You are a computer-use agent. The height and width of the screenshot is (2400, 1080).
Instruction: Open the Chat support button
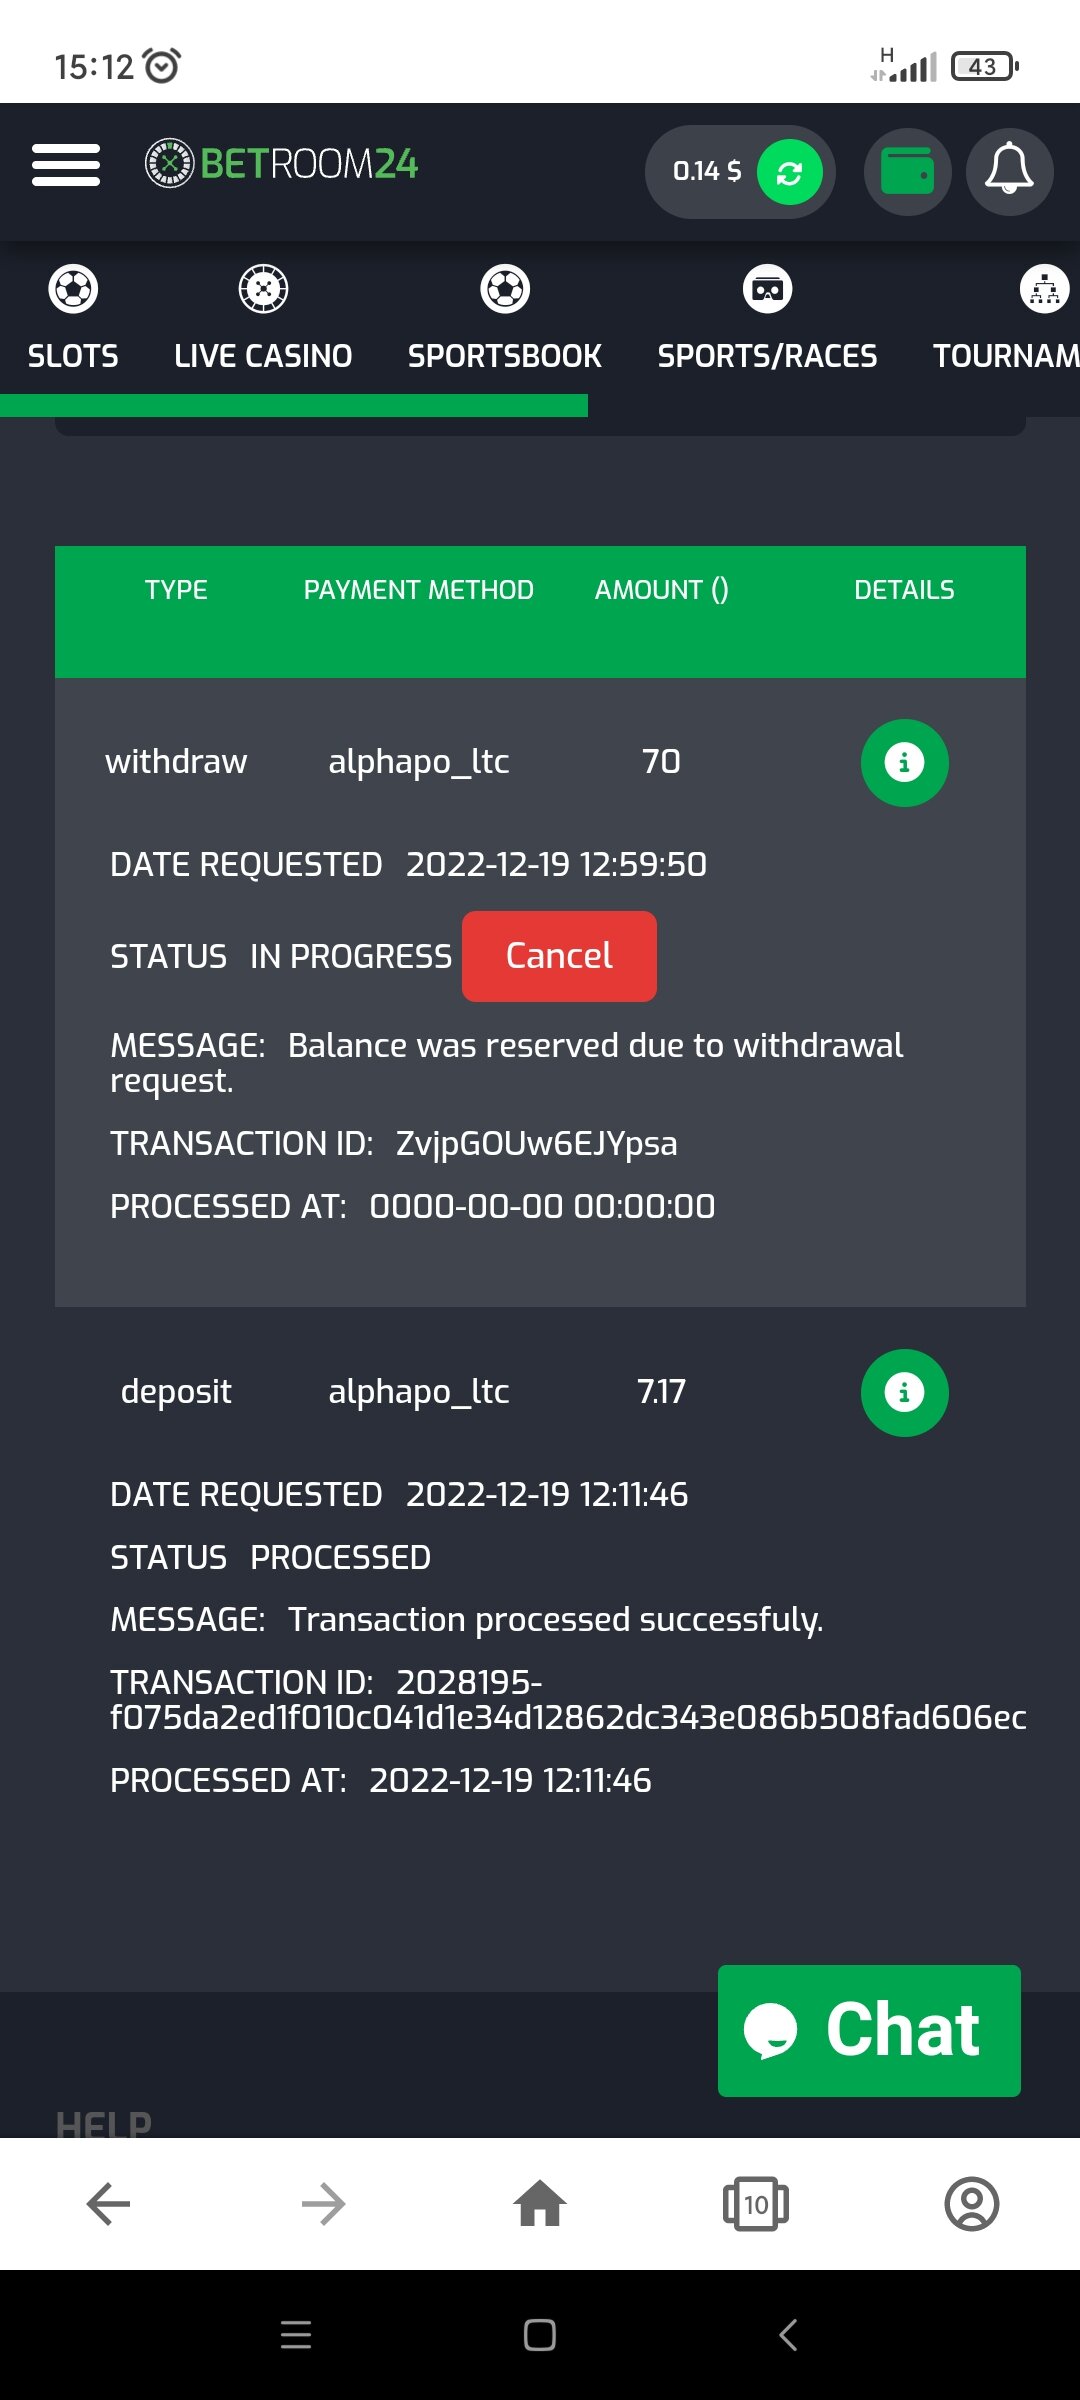pyautogui.click(x=869, y=2031)
